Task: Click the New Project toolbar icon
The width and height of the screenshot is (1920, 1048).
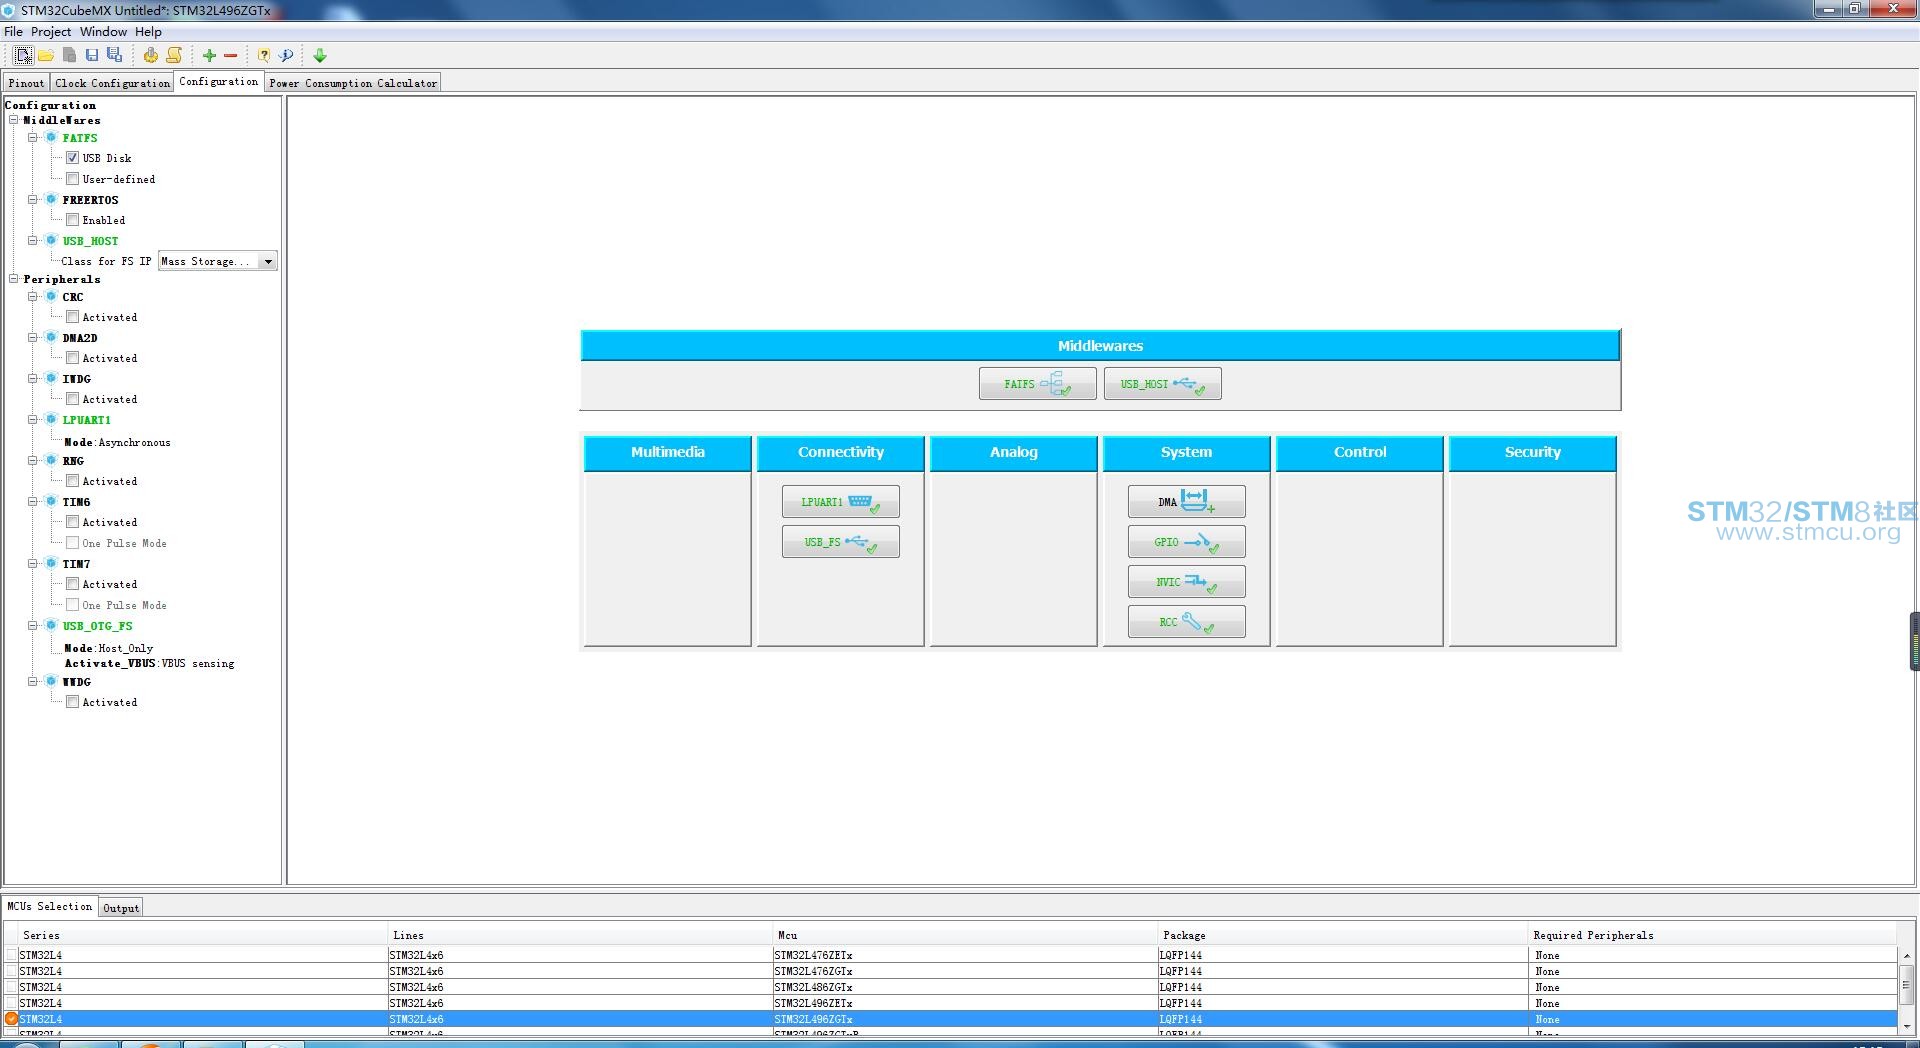Action: [23, 55]
